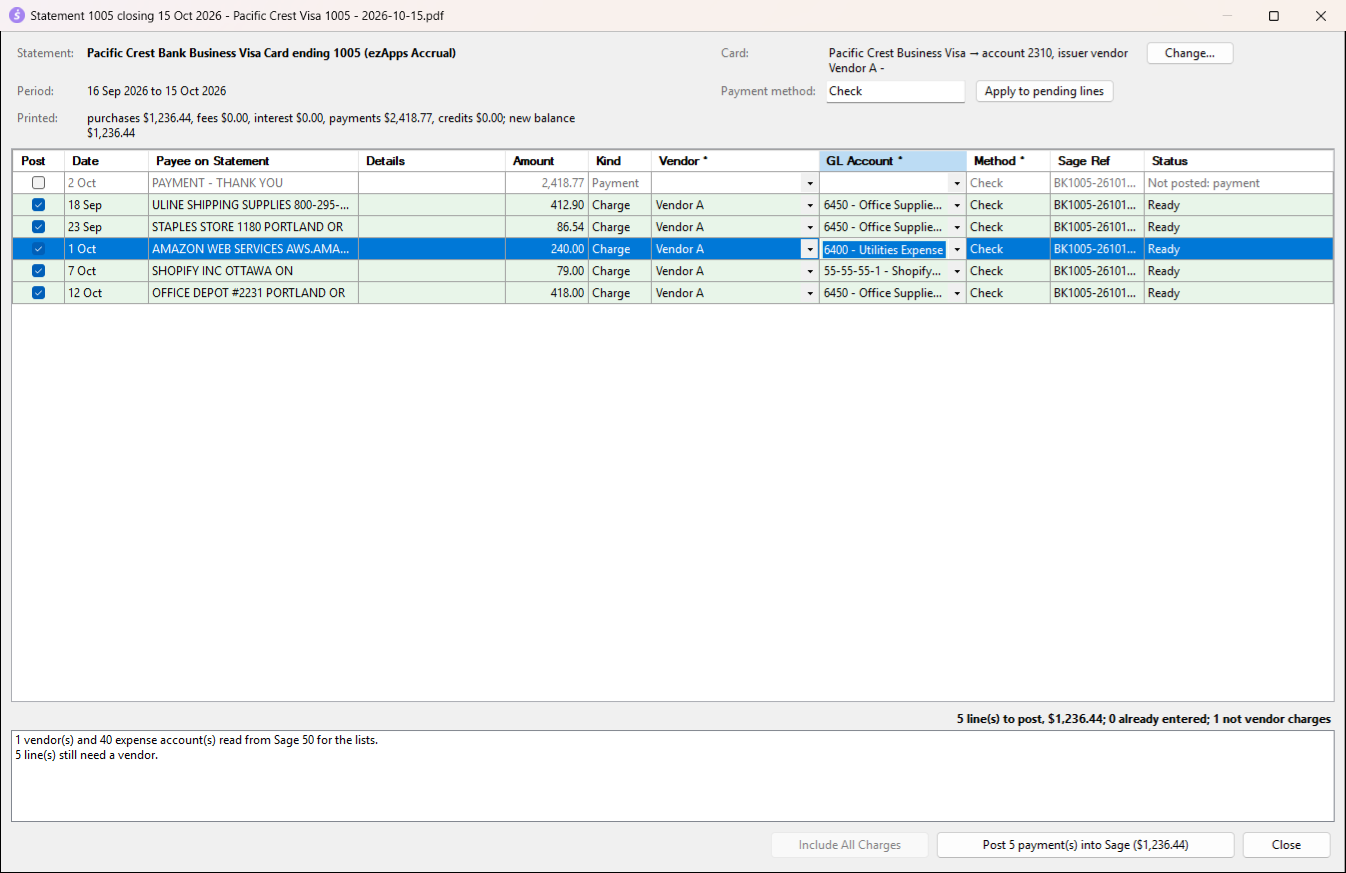Open GL Account dropdown on SHOPIFY row

tap(957, 271)
